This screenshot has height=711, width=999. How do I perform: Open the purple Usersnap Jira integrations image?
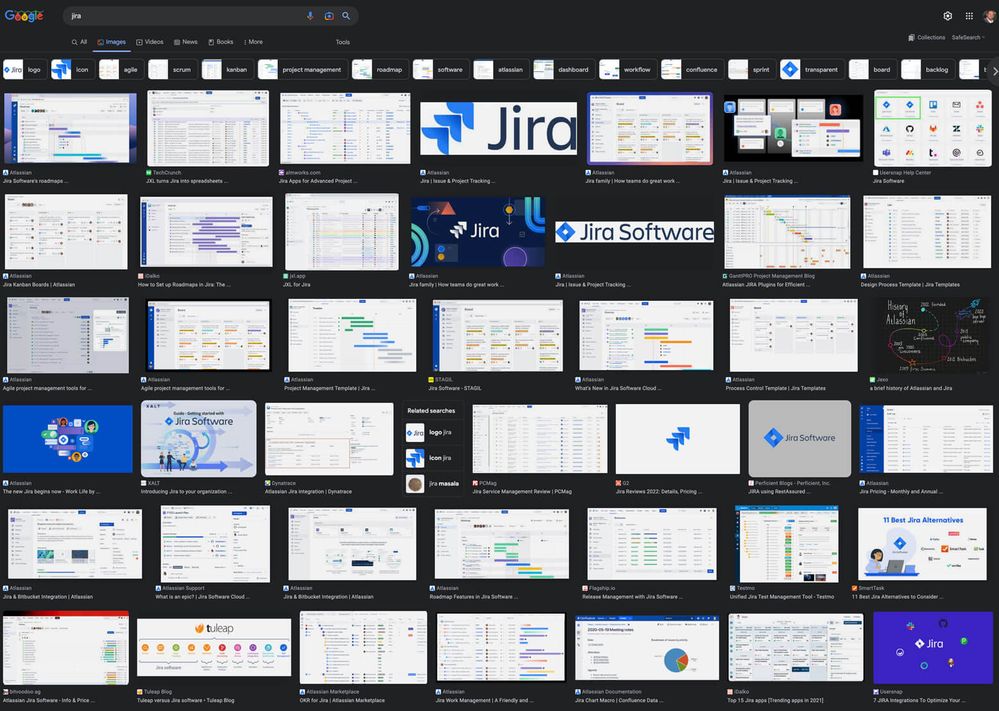933,647
